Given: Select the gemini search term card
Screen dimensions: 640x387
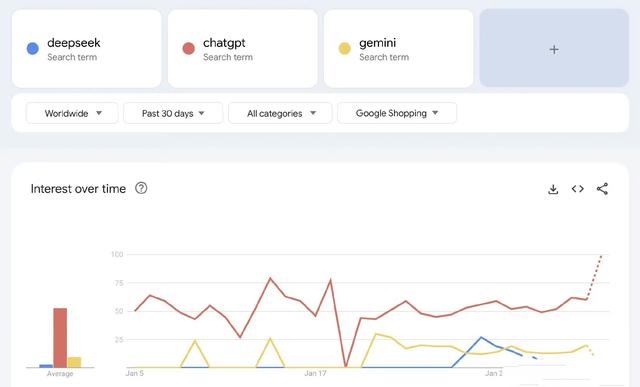Looking at the screenshot, I should (398, 49).
